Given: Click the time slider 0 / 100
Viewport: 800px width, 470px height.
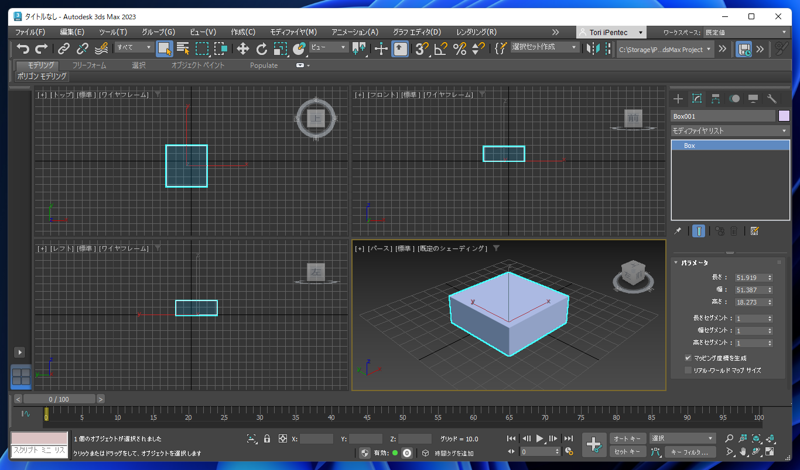Looking at the screenshot, I should click(59, 399).
